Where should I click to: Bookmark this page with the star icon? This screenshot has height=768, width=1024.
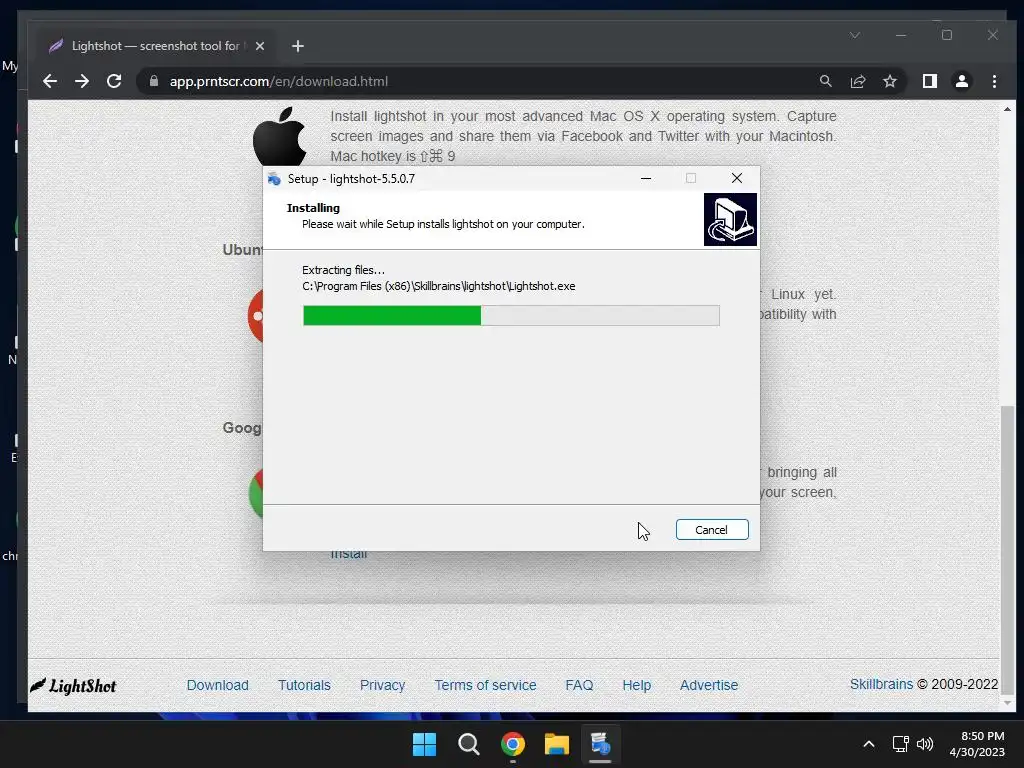(889, 81)
